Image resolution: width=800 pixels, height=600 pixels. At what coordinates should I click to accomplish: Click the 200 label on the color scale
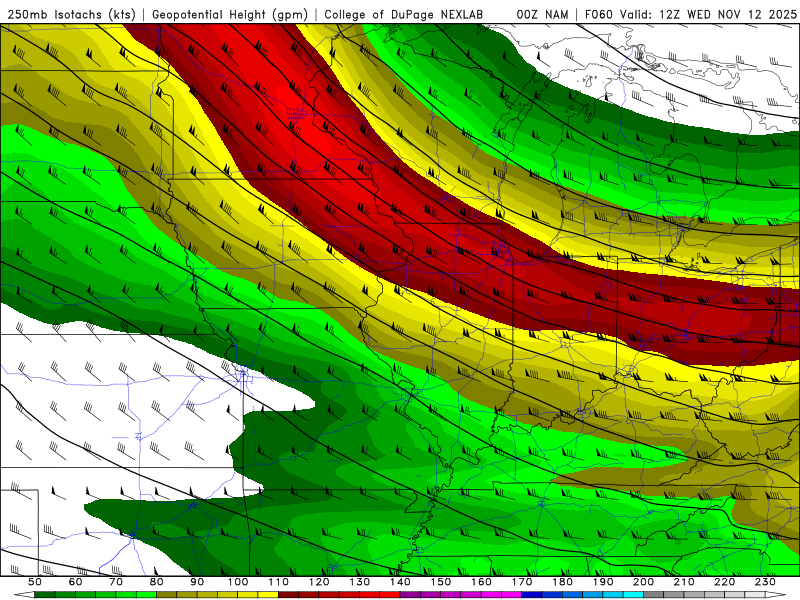(x=643, y=582)
